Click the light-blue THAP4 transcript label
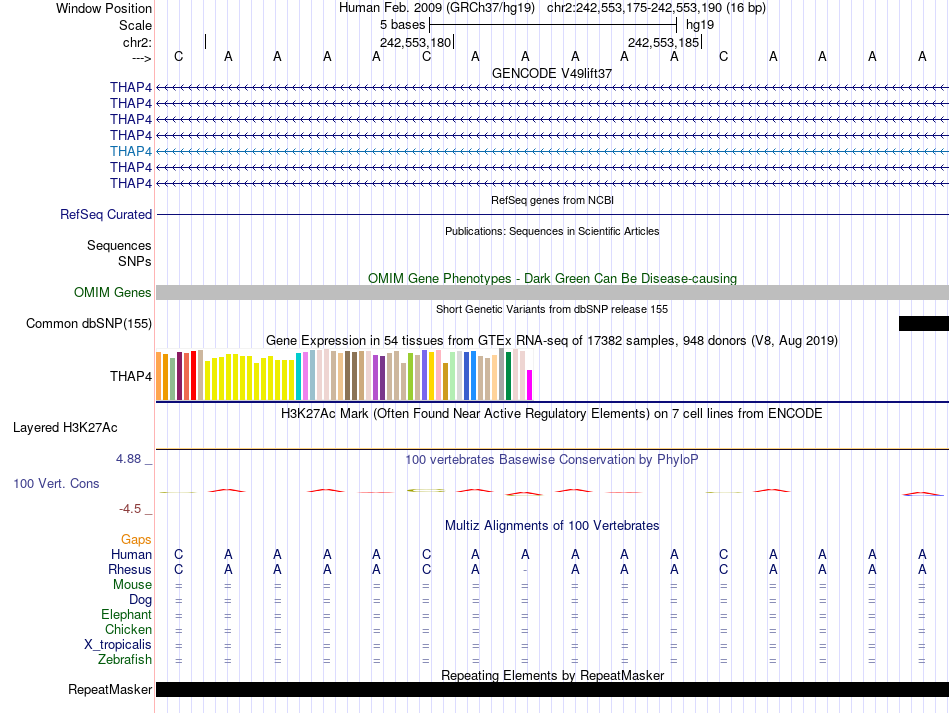 coord(131,151)
